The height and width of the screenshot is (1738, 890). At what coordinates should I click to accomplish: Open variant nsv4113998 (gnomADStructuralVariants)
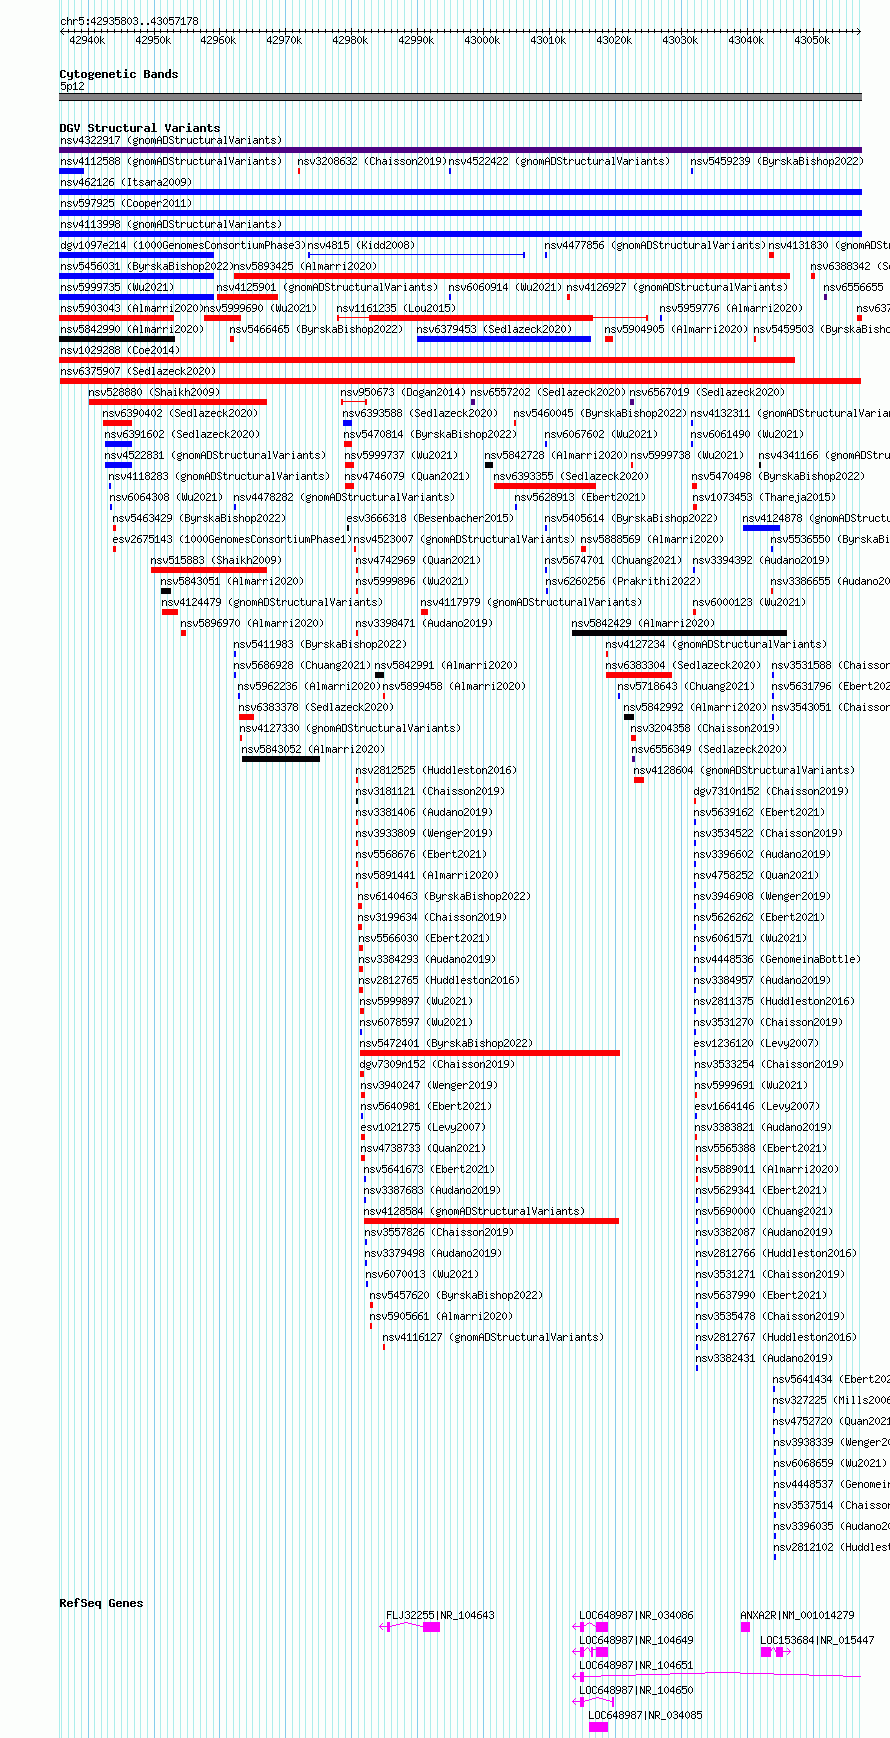pyautogui.click(x=171, y=224)
